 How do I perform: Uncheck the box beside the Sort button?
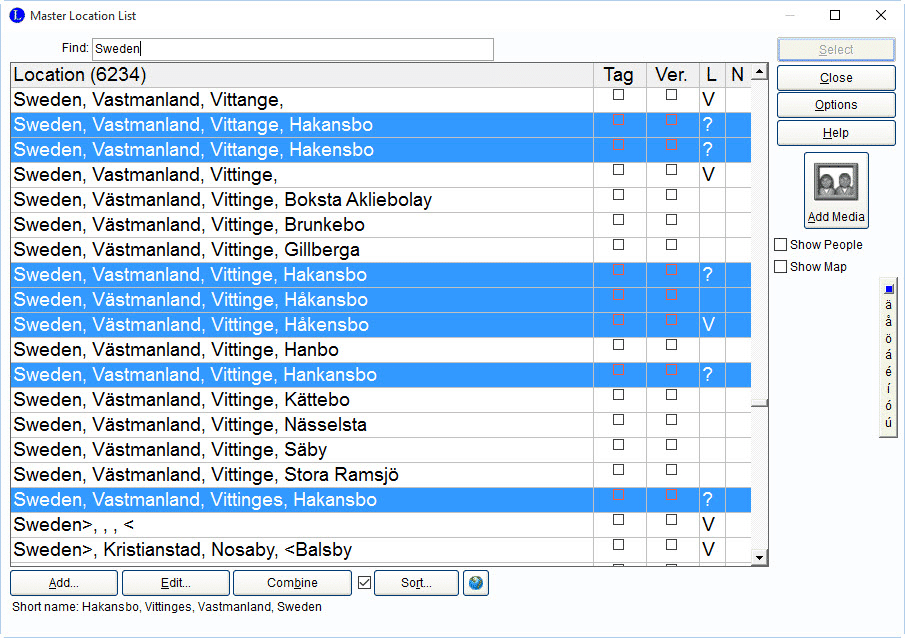[364, 583]
